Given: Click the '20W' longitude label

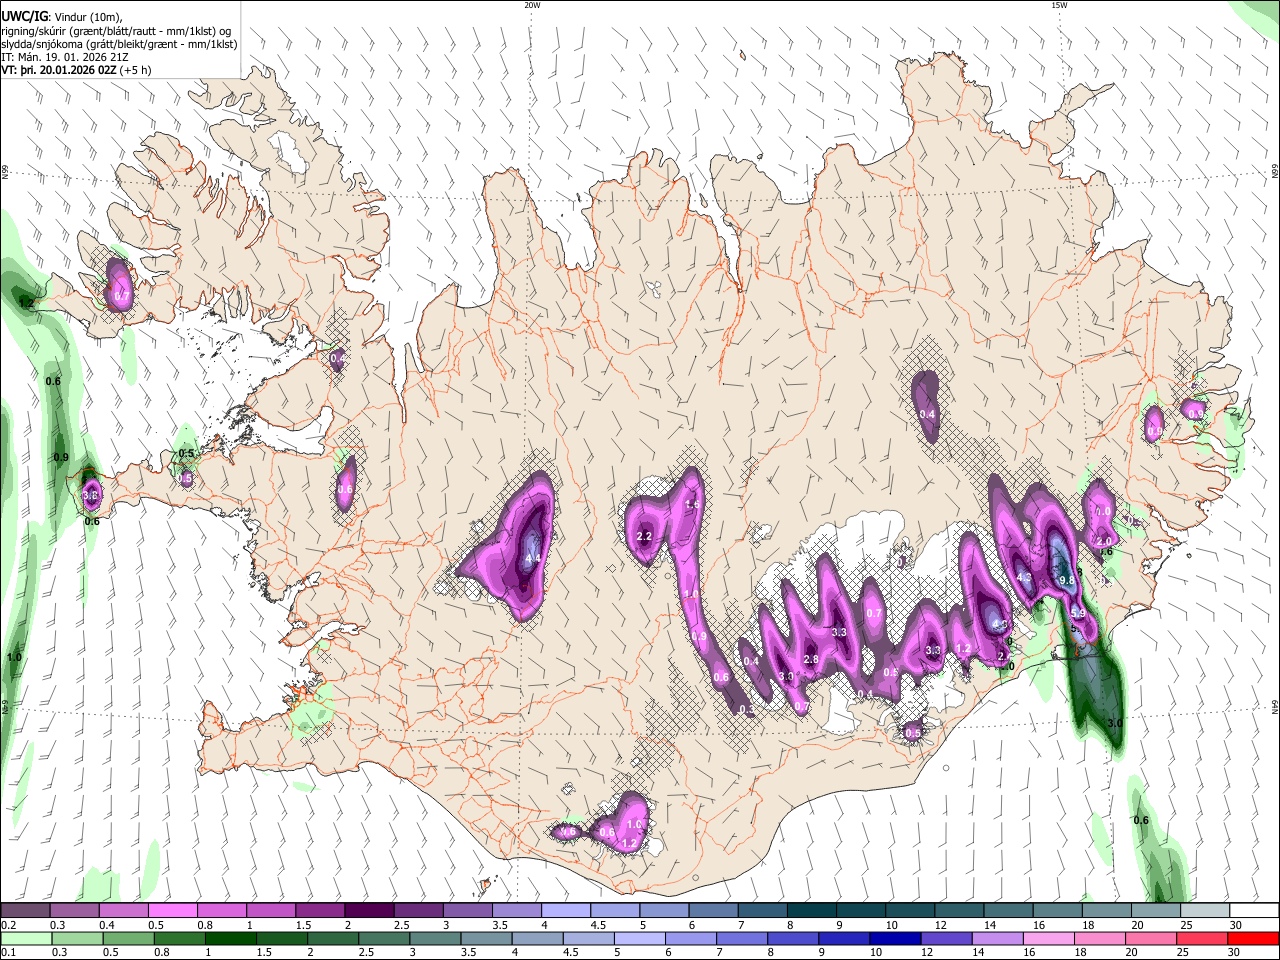Looking at the screenshot, I should 532,5.
